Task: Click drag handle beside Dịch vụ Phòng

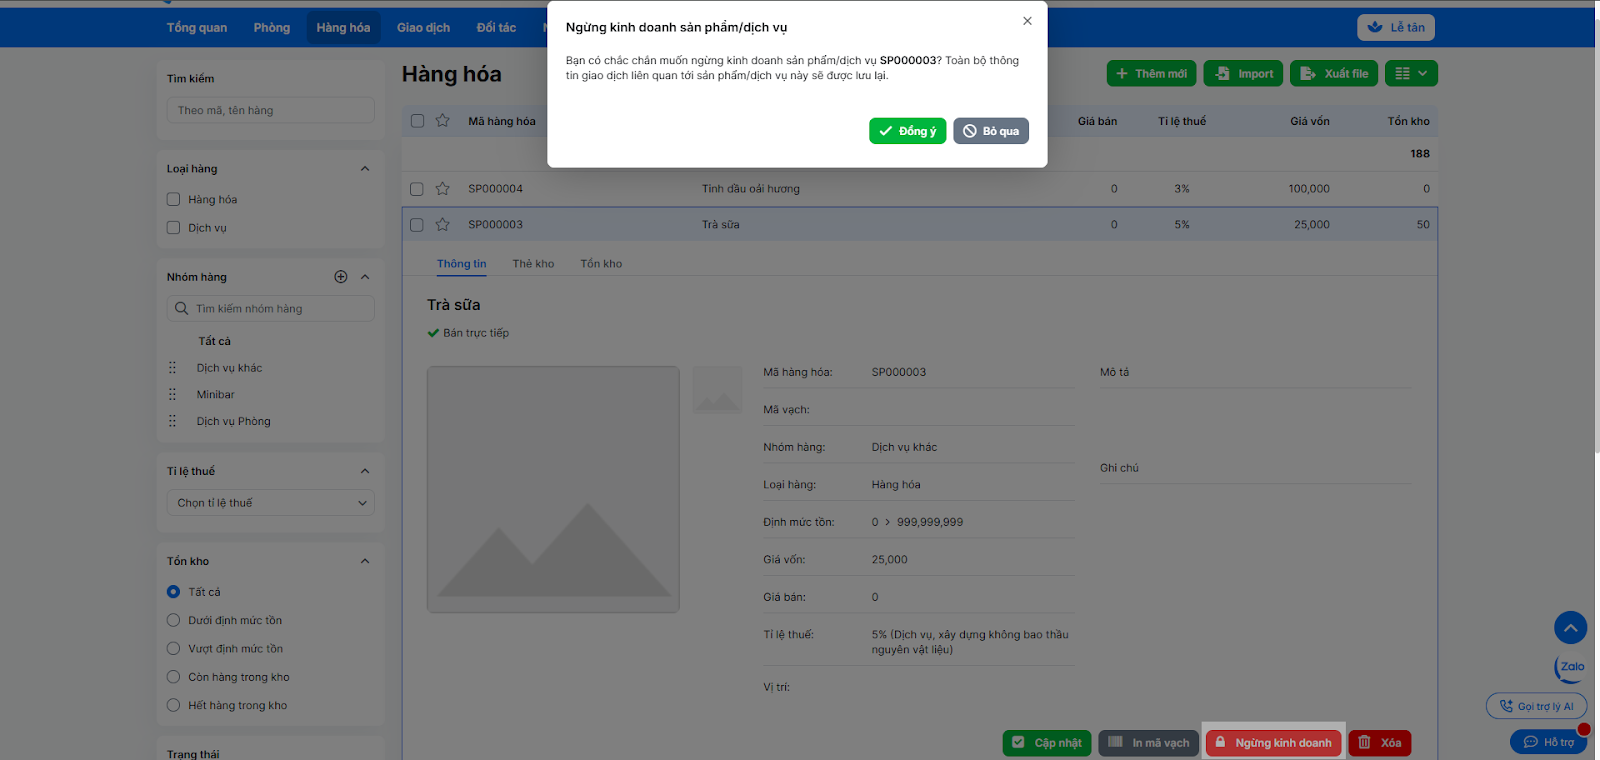Action: point(172,421)
